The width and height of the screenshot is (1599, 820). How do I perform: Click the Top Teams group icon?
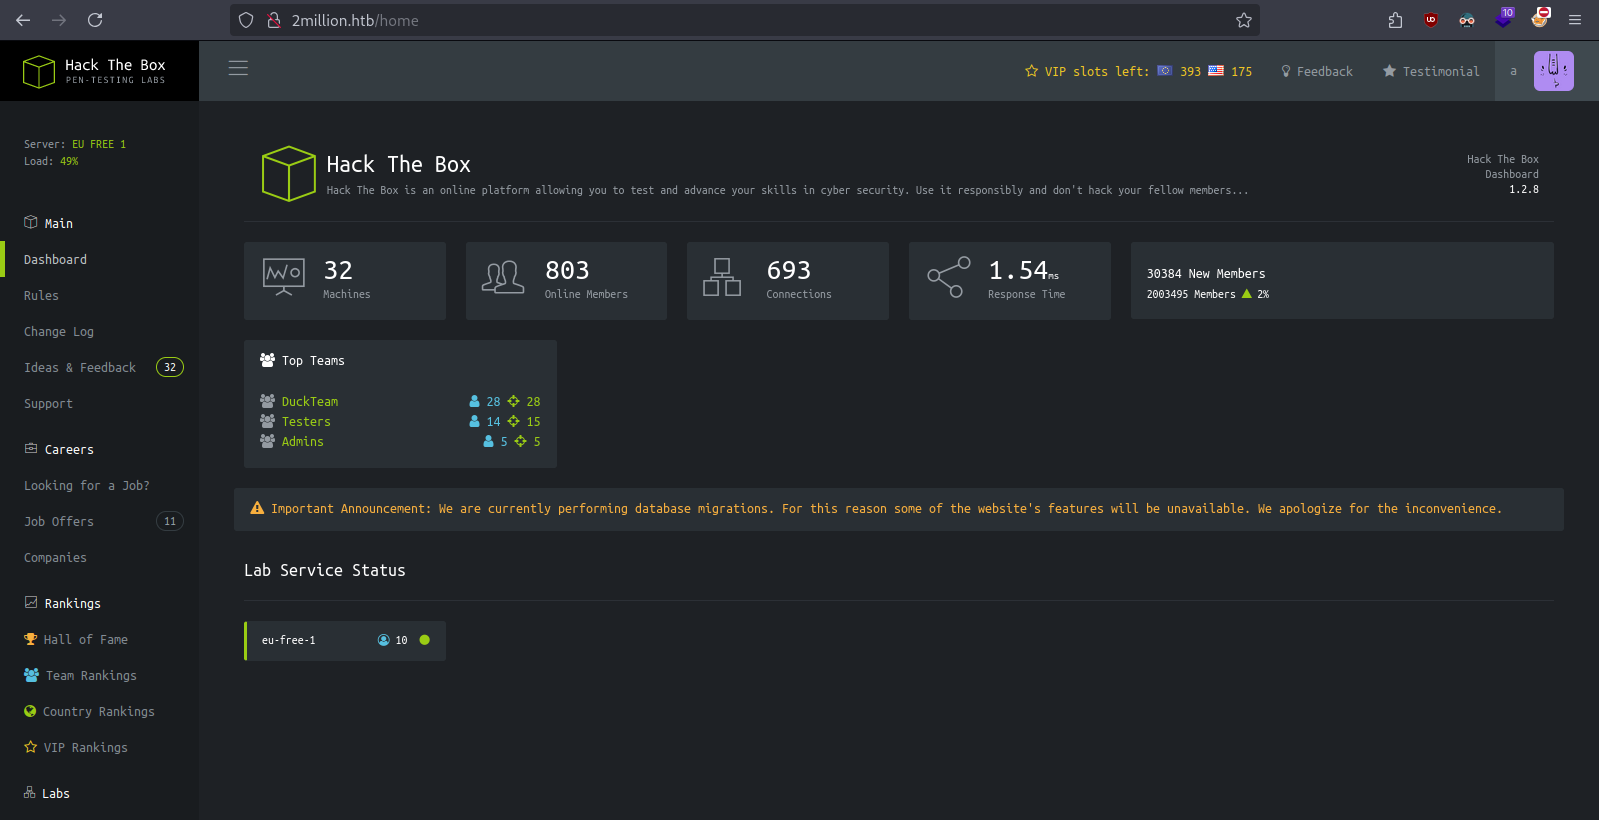(267, 360)
